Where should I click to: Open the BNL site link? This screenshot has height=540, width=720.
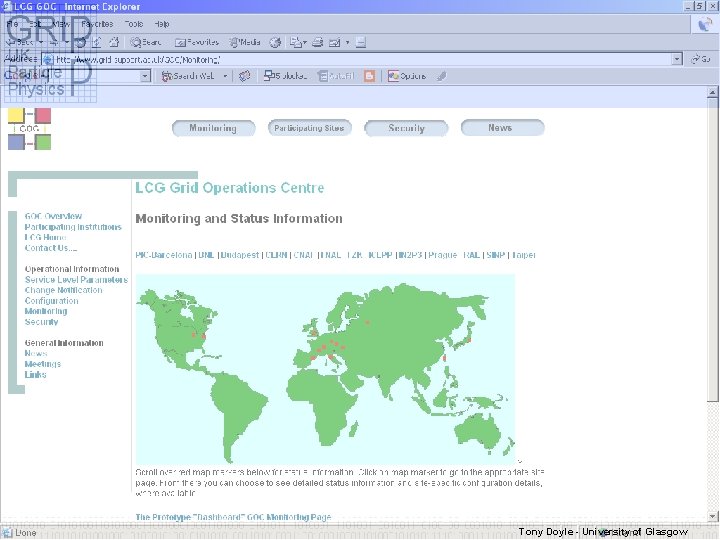click(x=206, y=255)
